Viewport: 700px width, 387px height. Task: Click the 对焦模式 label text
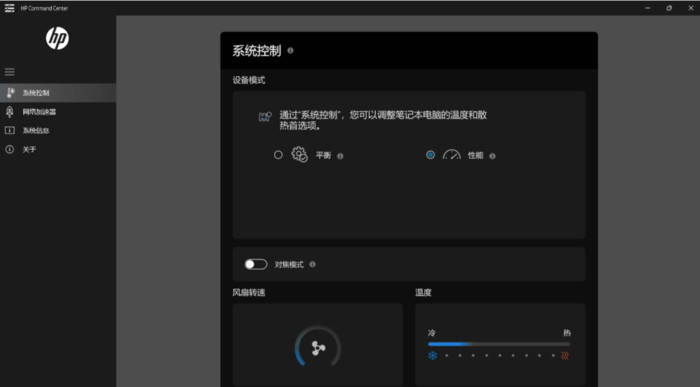point(289,265)
